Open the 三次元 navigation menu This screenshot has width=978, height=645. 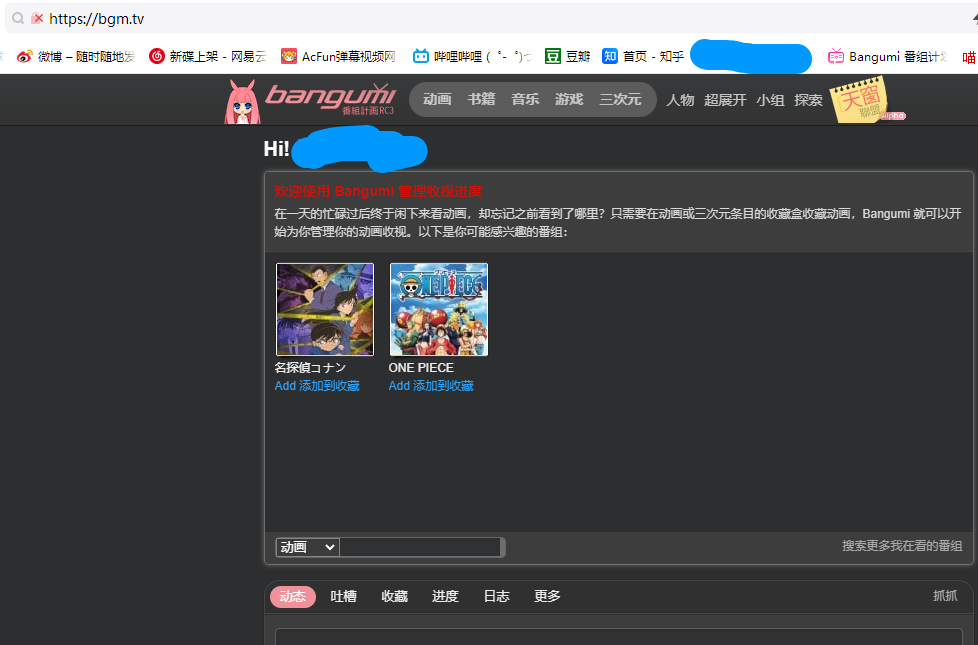tap(620, 99)
